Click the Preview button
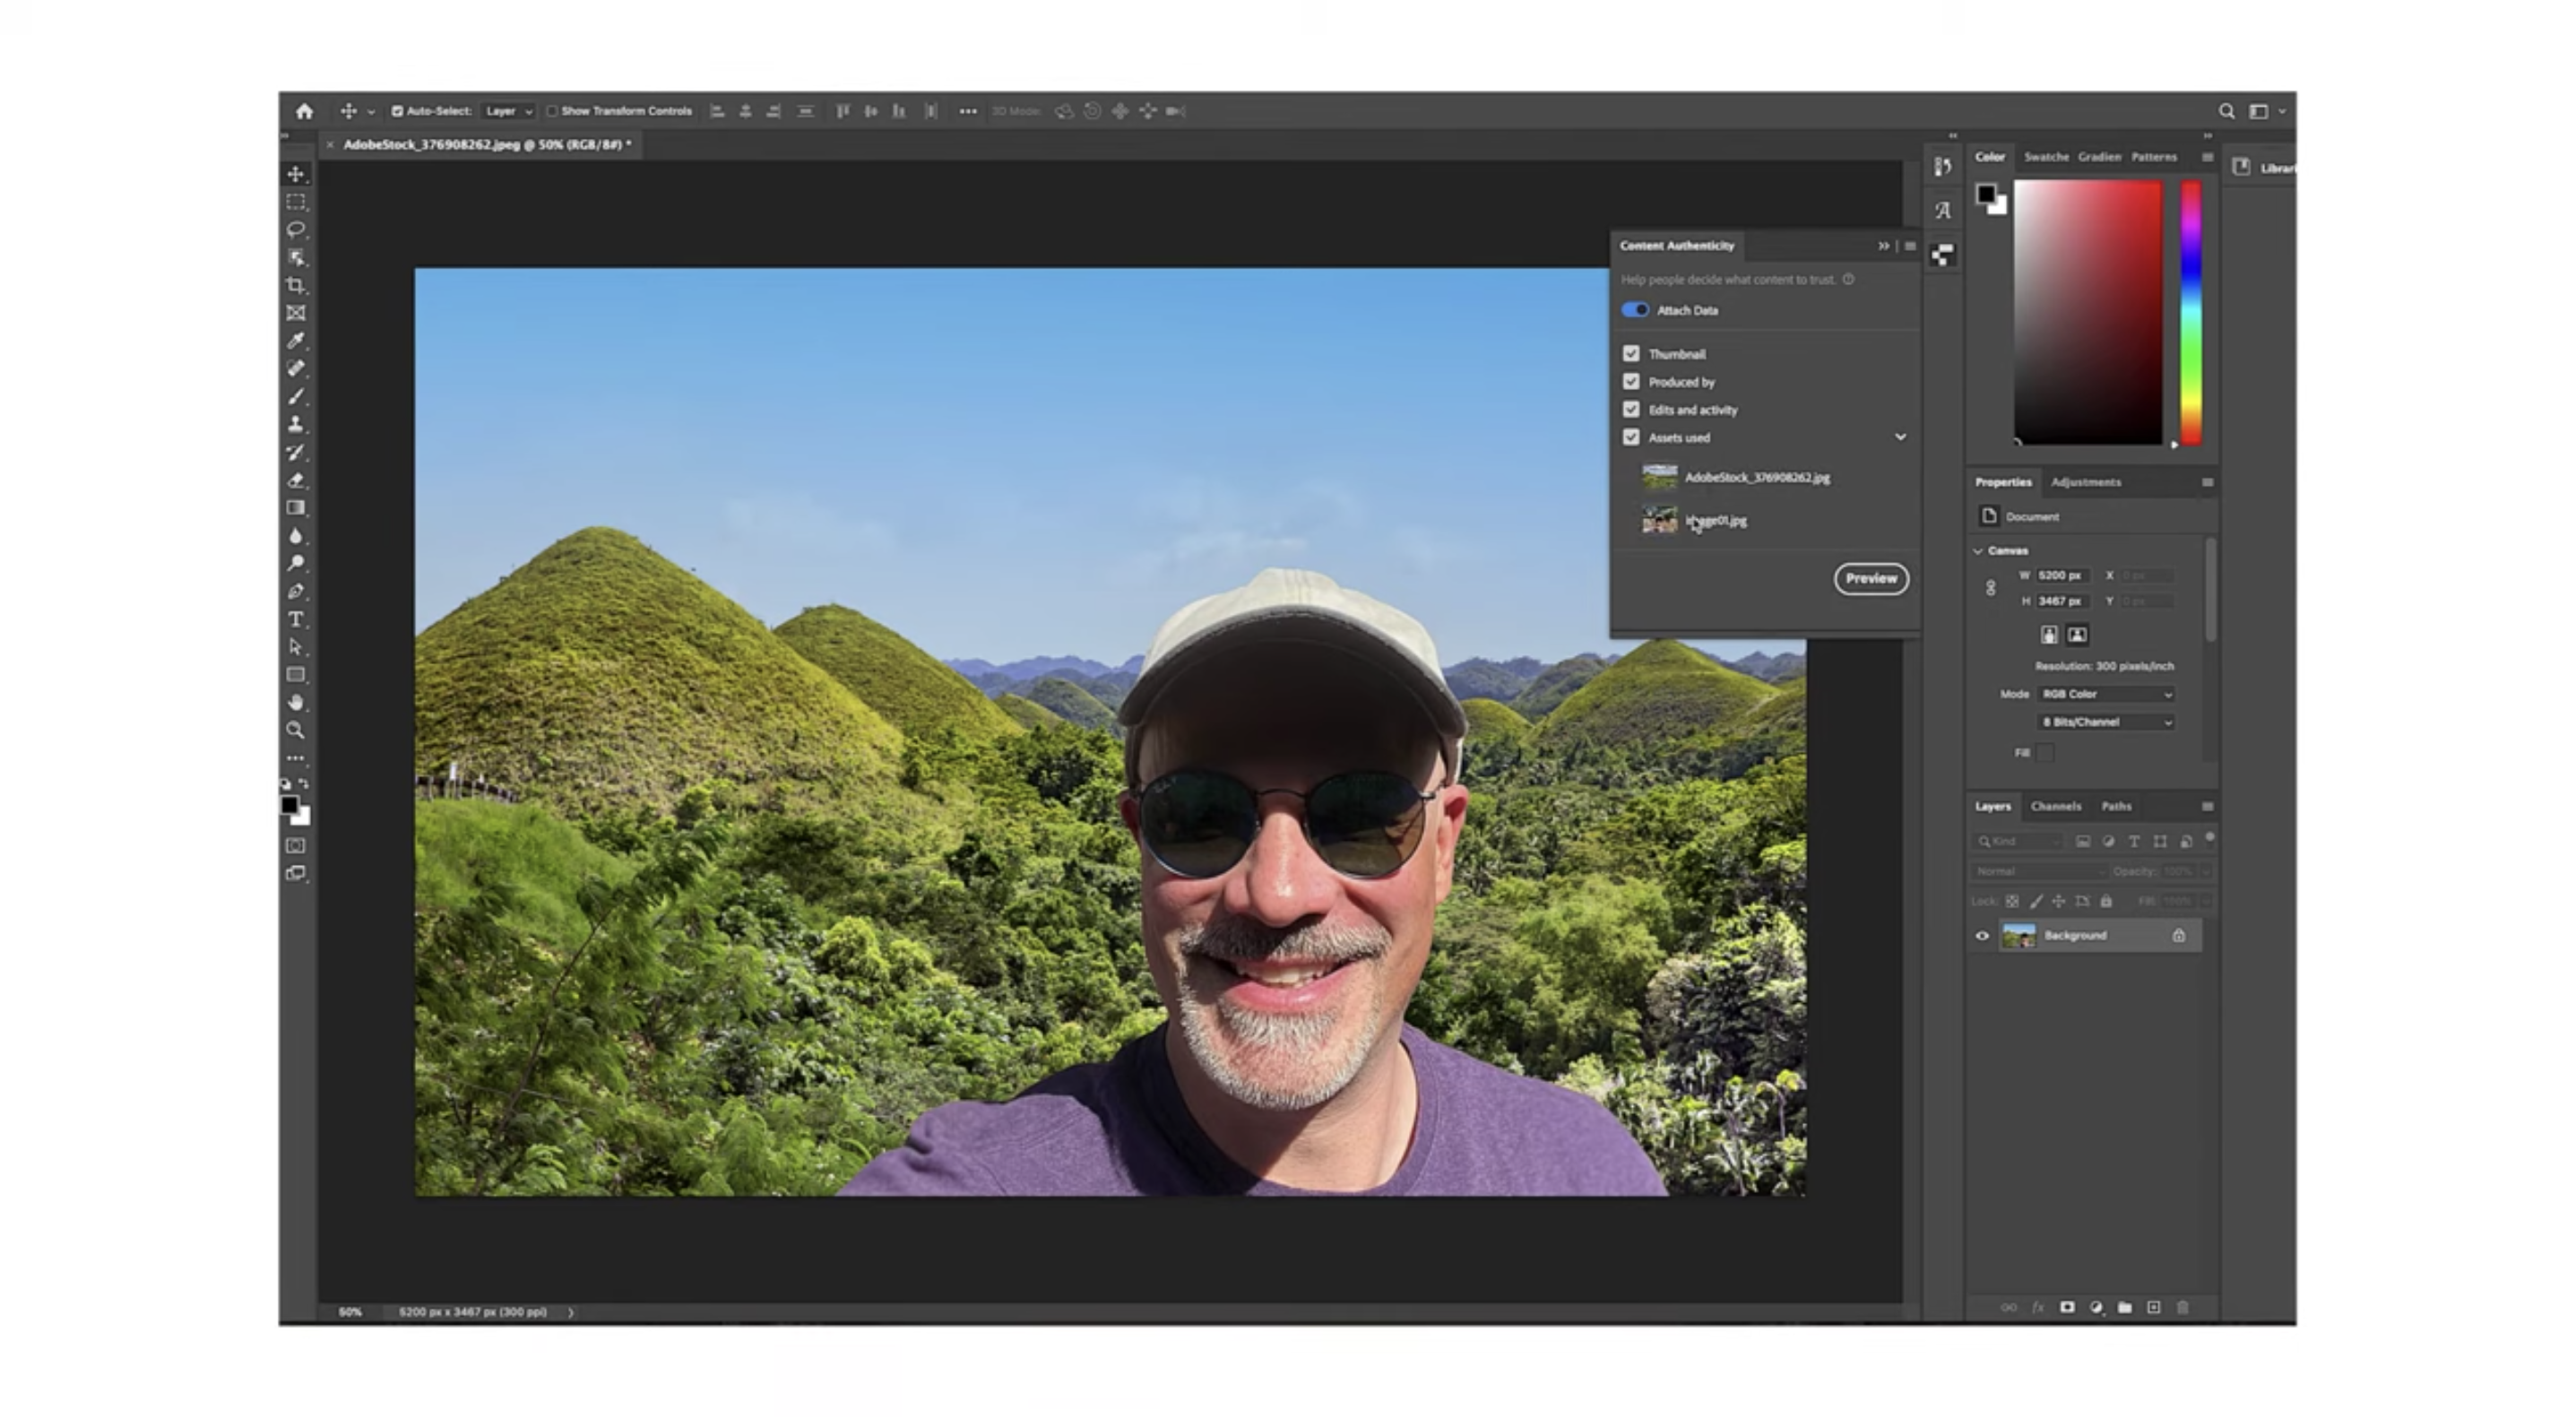Screen dimensions: 2576x1427 pos(1871,579)
